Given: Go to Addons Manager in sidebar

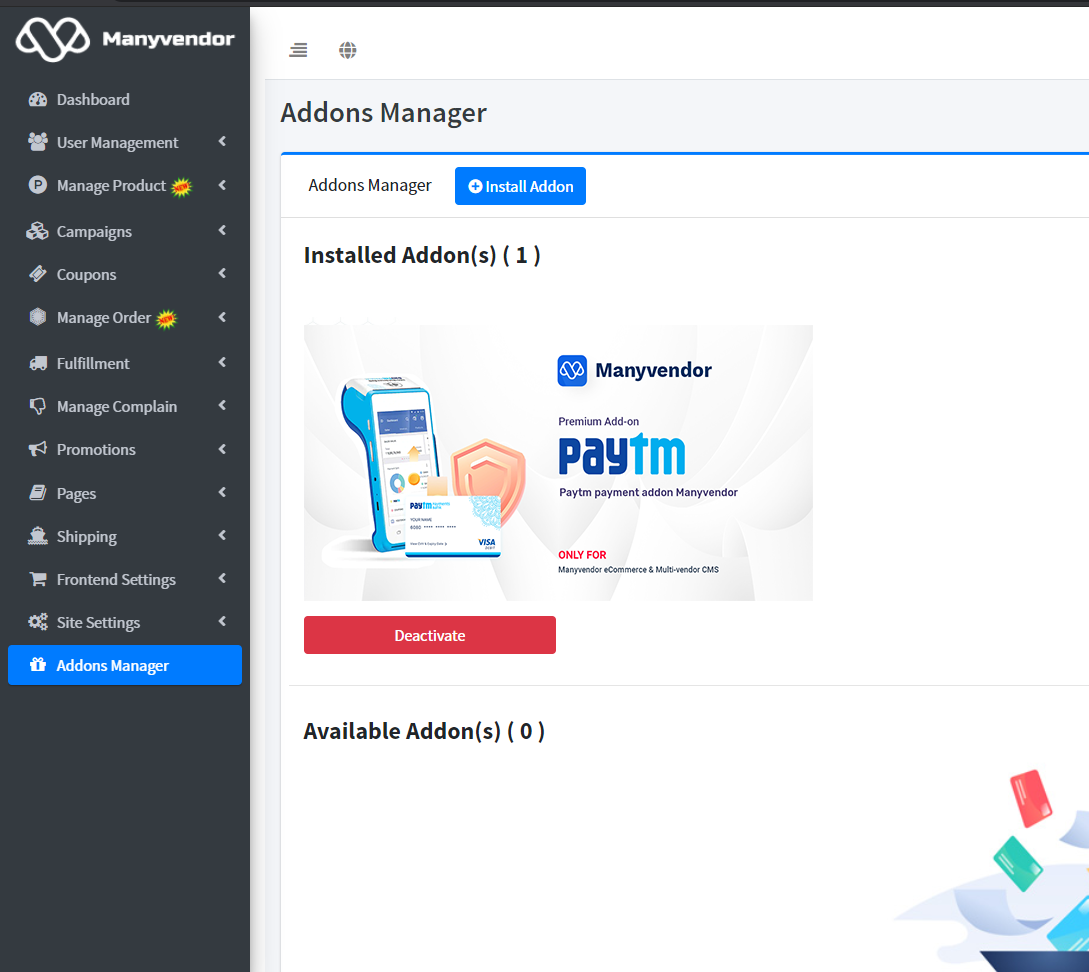Looking at the screenshot, I should pos(125,665).
